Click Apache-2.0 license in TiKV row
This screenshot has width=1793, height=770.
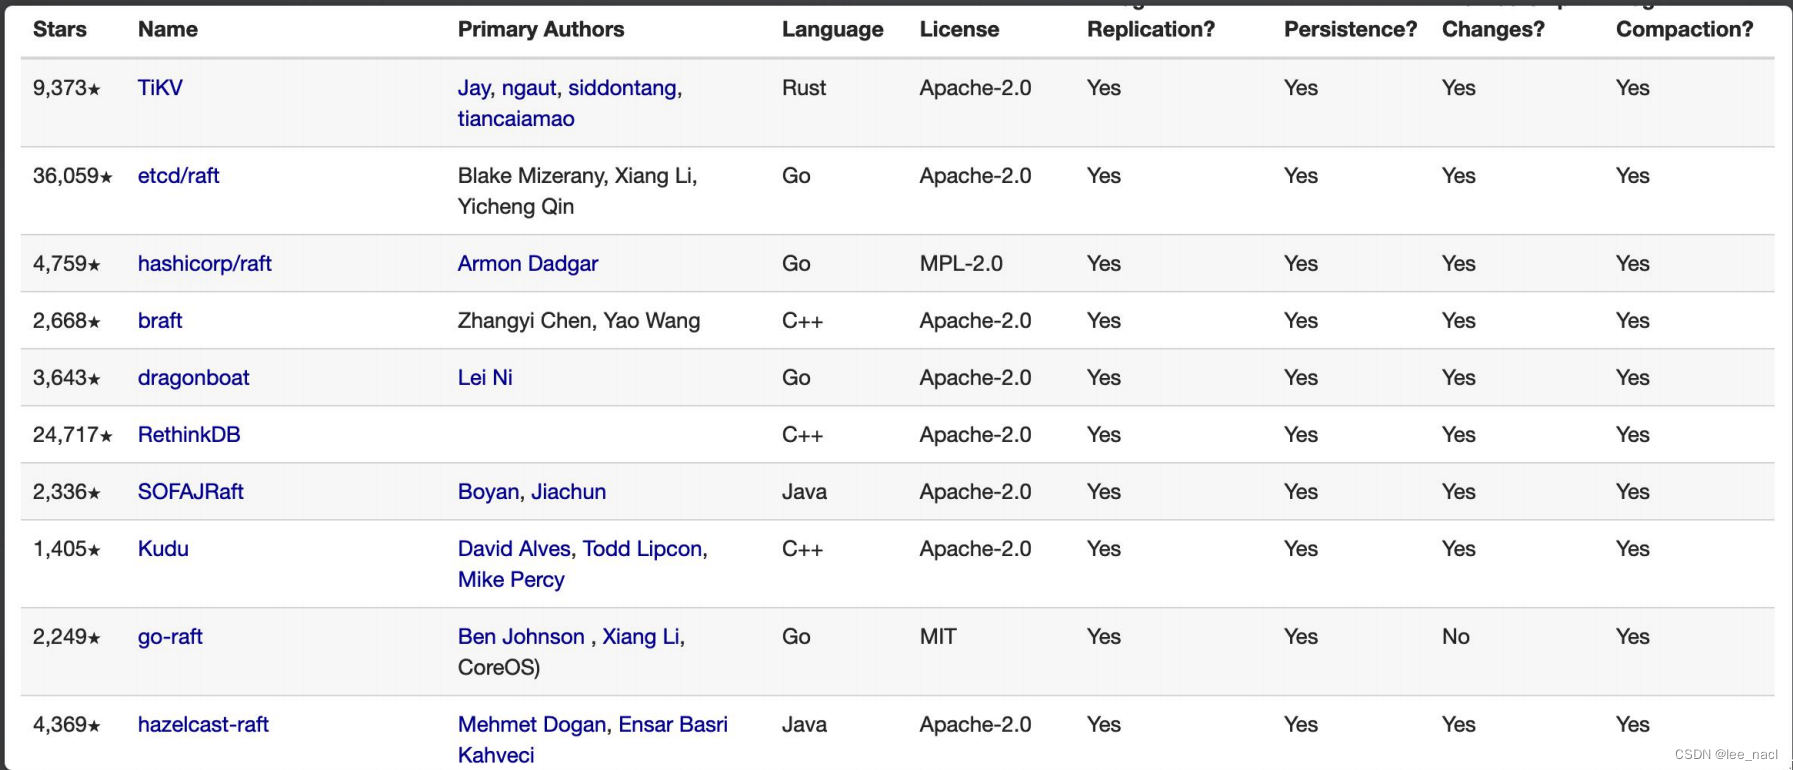pos(975,88)
